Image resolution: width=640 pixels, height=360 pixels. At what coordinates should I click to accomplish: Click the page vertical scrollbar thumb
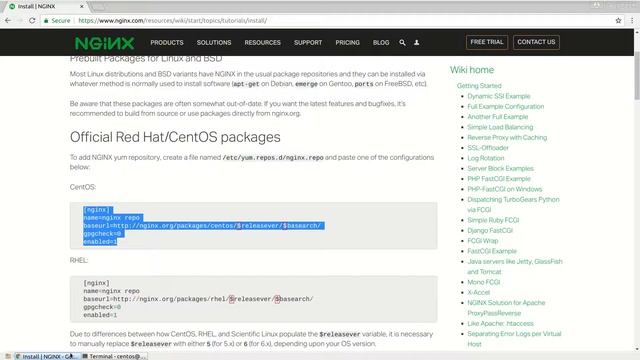637,76
